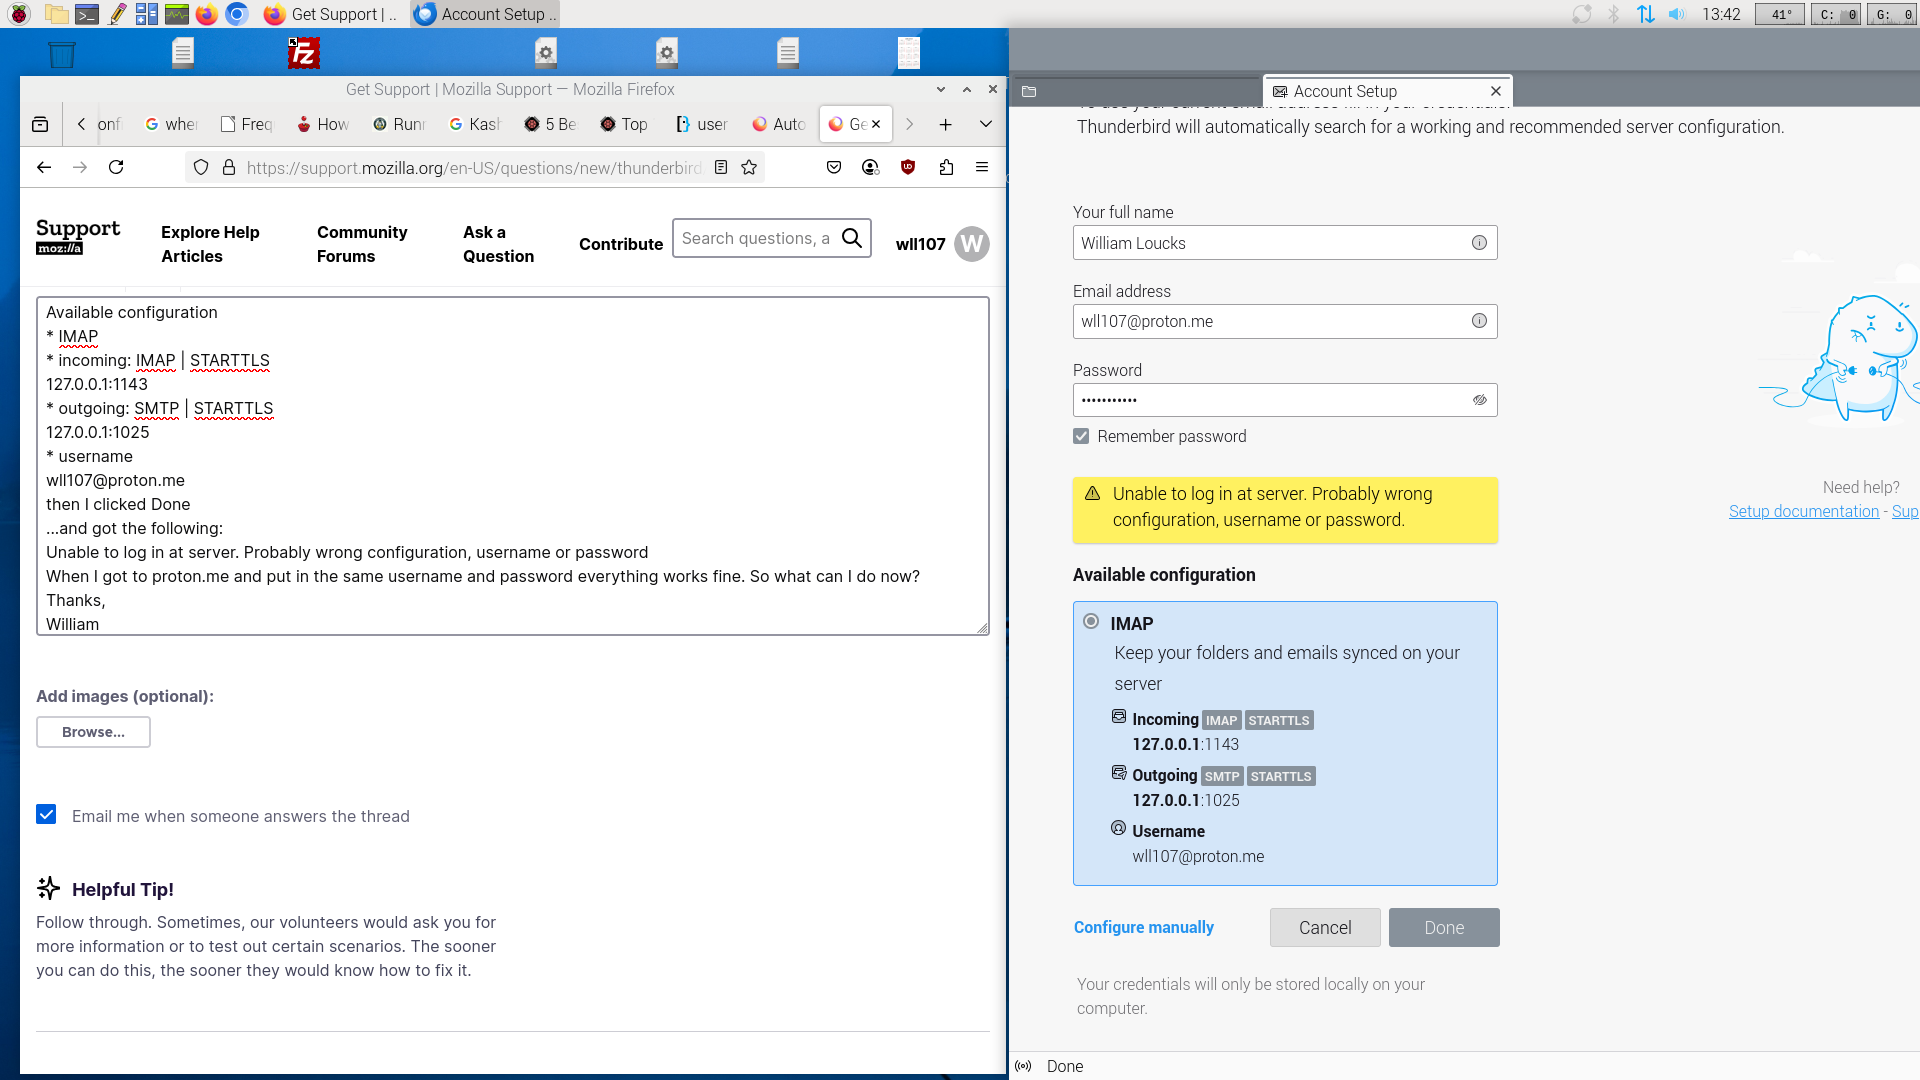
Task: Click in the Email address field
Action: (1285, 321)
